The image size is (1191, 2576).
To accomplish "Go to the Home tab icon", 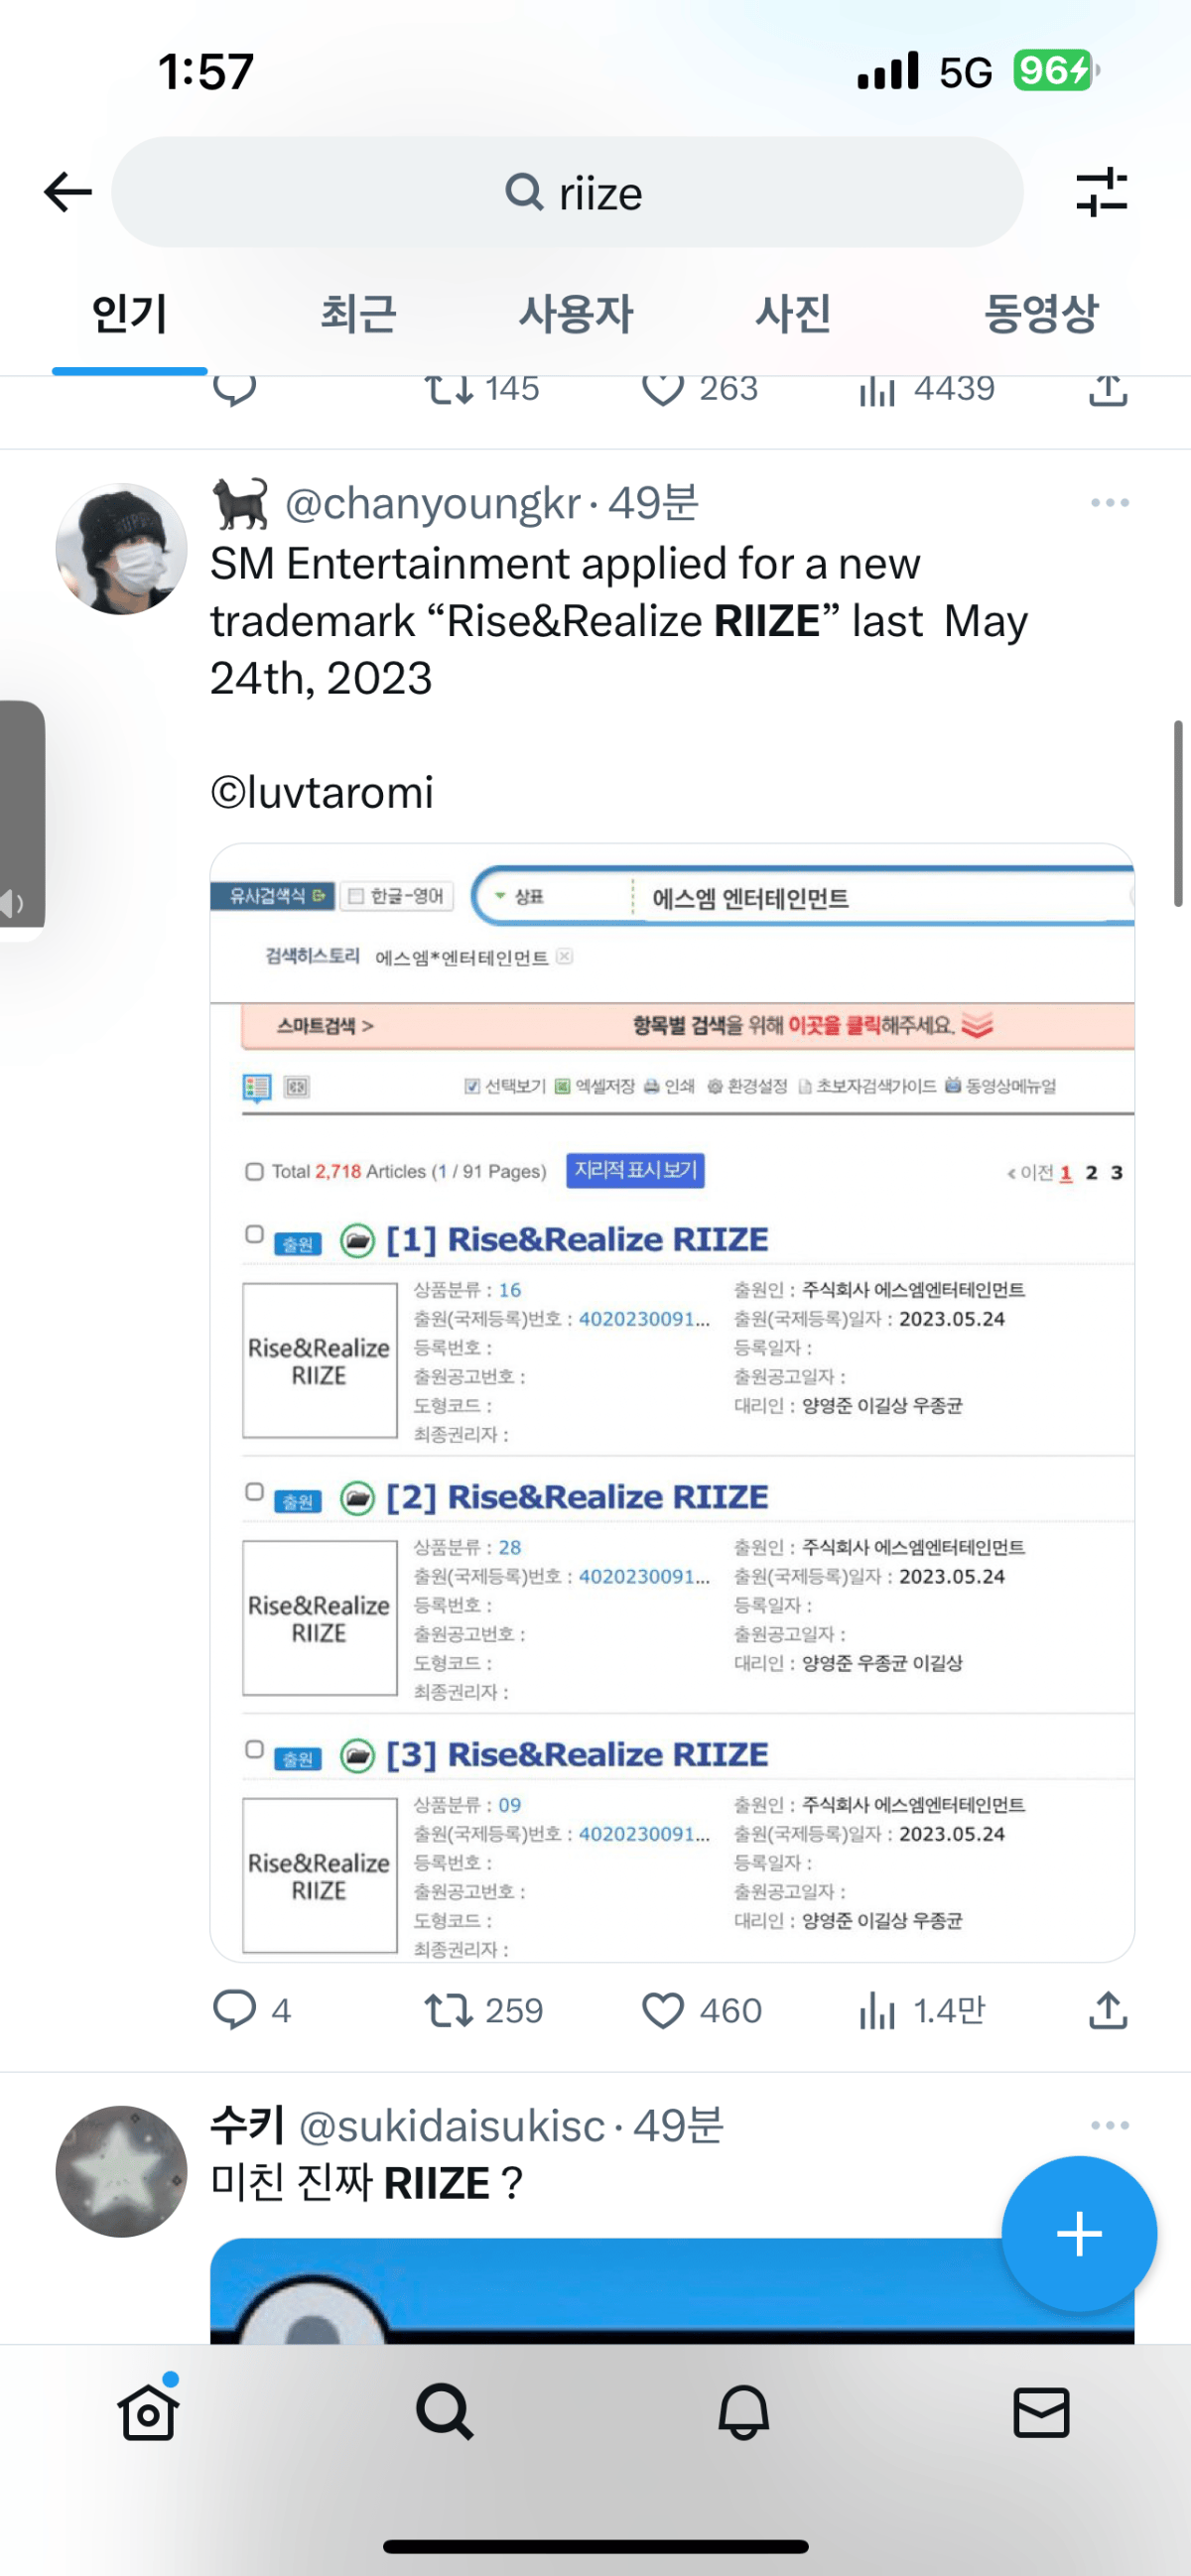I will click(x=149, y=2412).
